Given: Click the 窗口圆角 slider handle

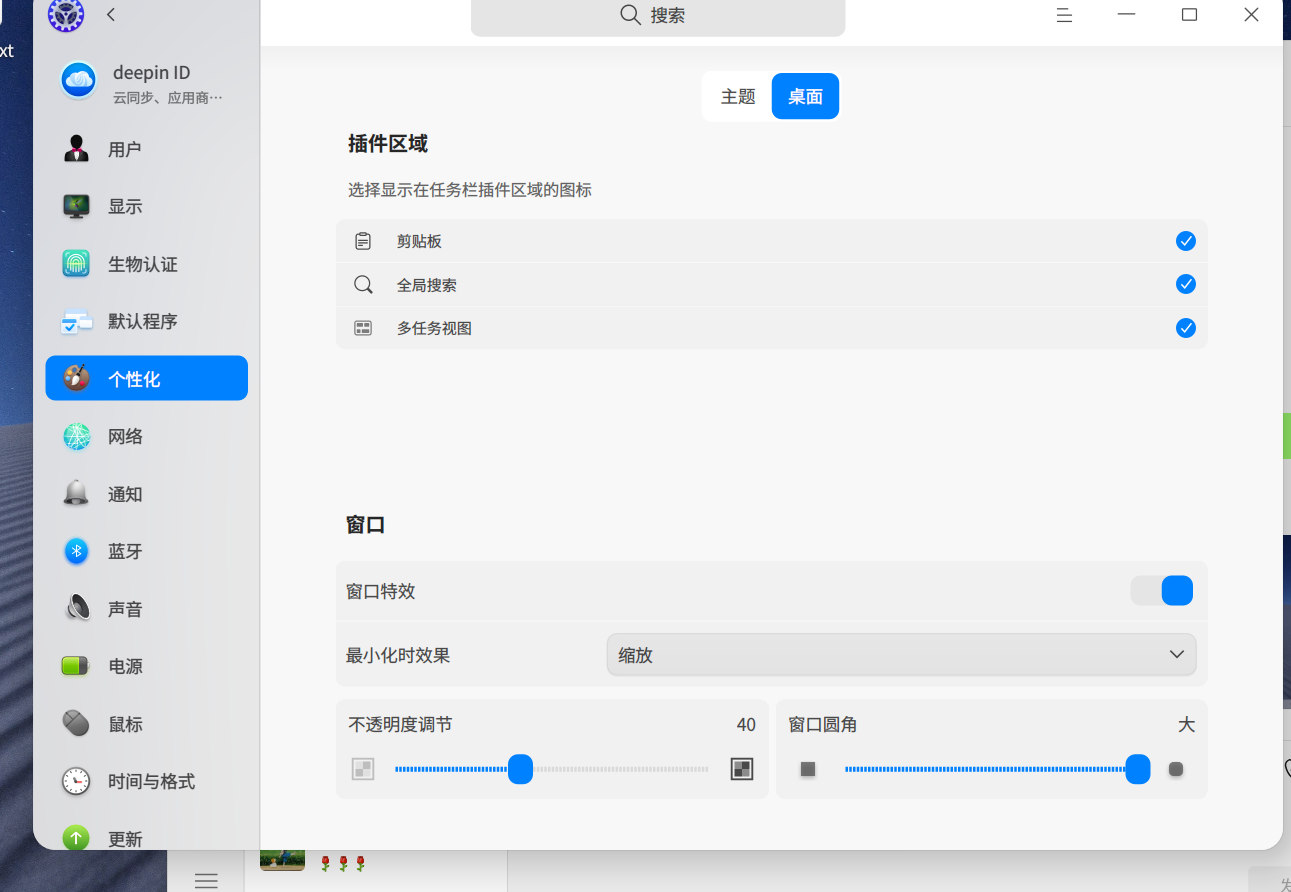Looking at the screenshot, I should point(1138,769).
